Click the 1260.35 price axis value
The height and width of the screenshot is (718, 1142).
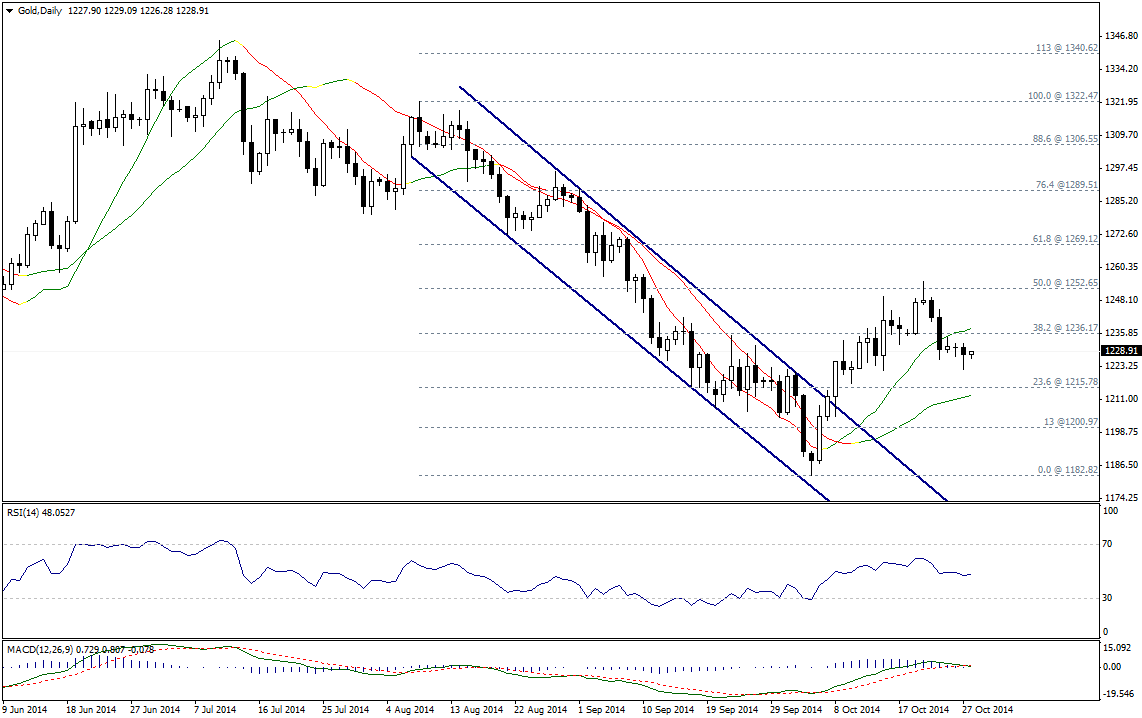pyautogui.click(x=1121, y=267)
